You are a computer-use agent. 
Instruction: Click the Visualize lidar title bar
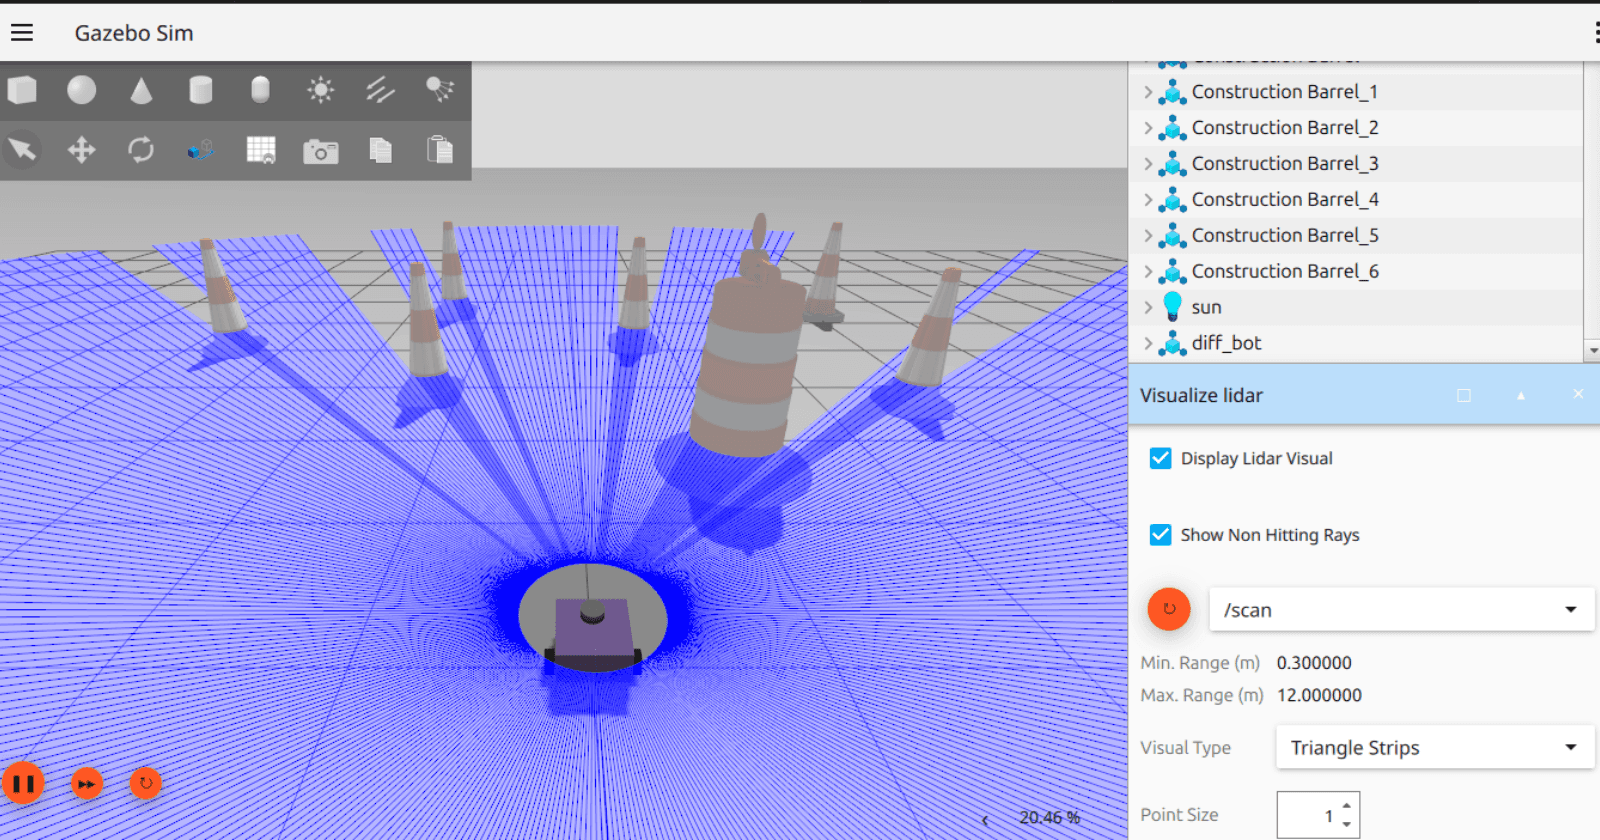coord(1364,395)
